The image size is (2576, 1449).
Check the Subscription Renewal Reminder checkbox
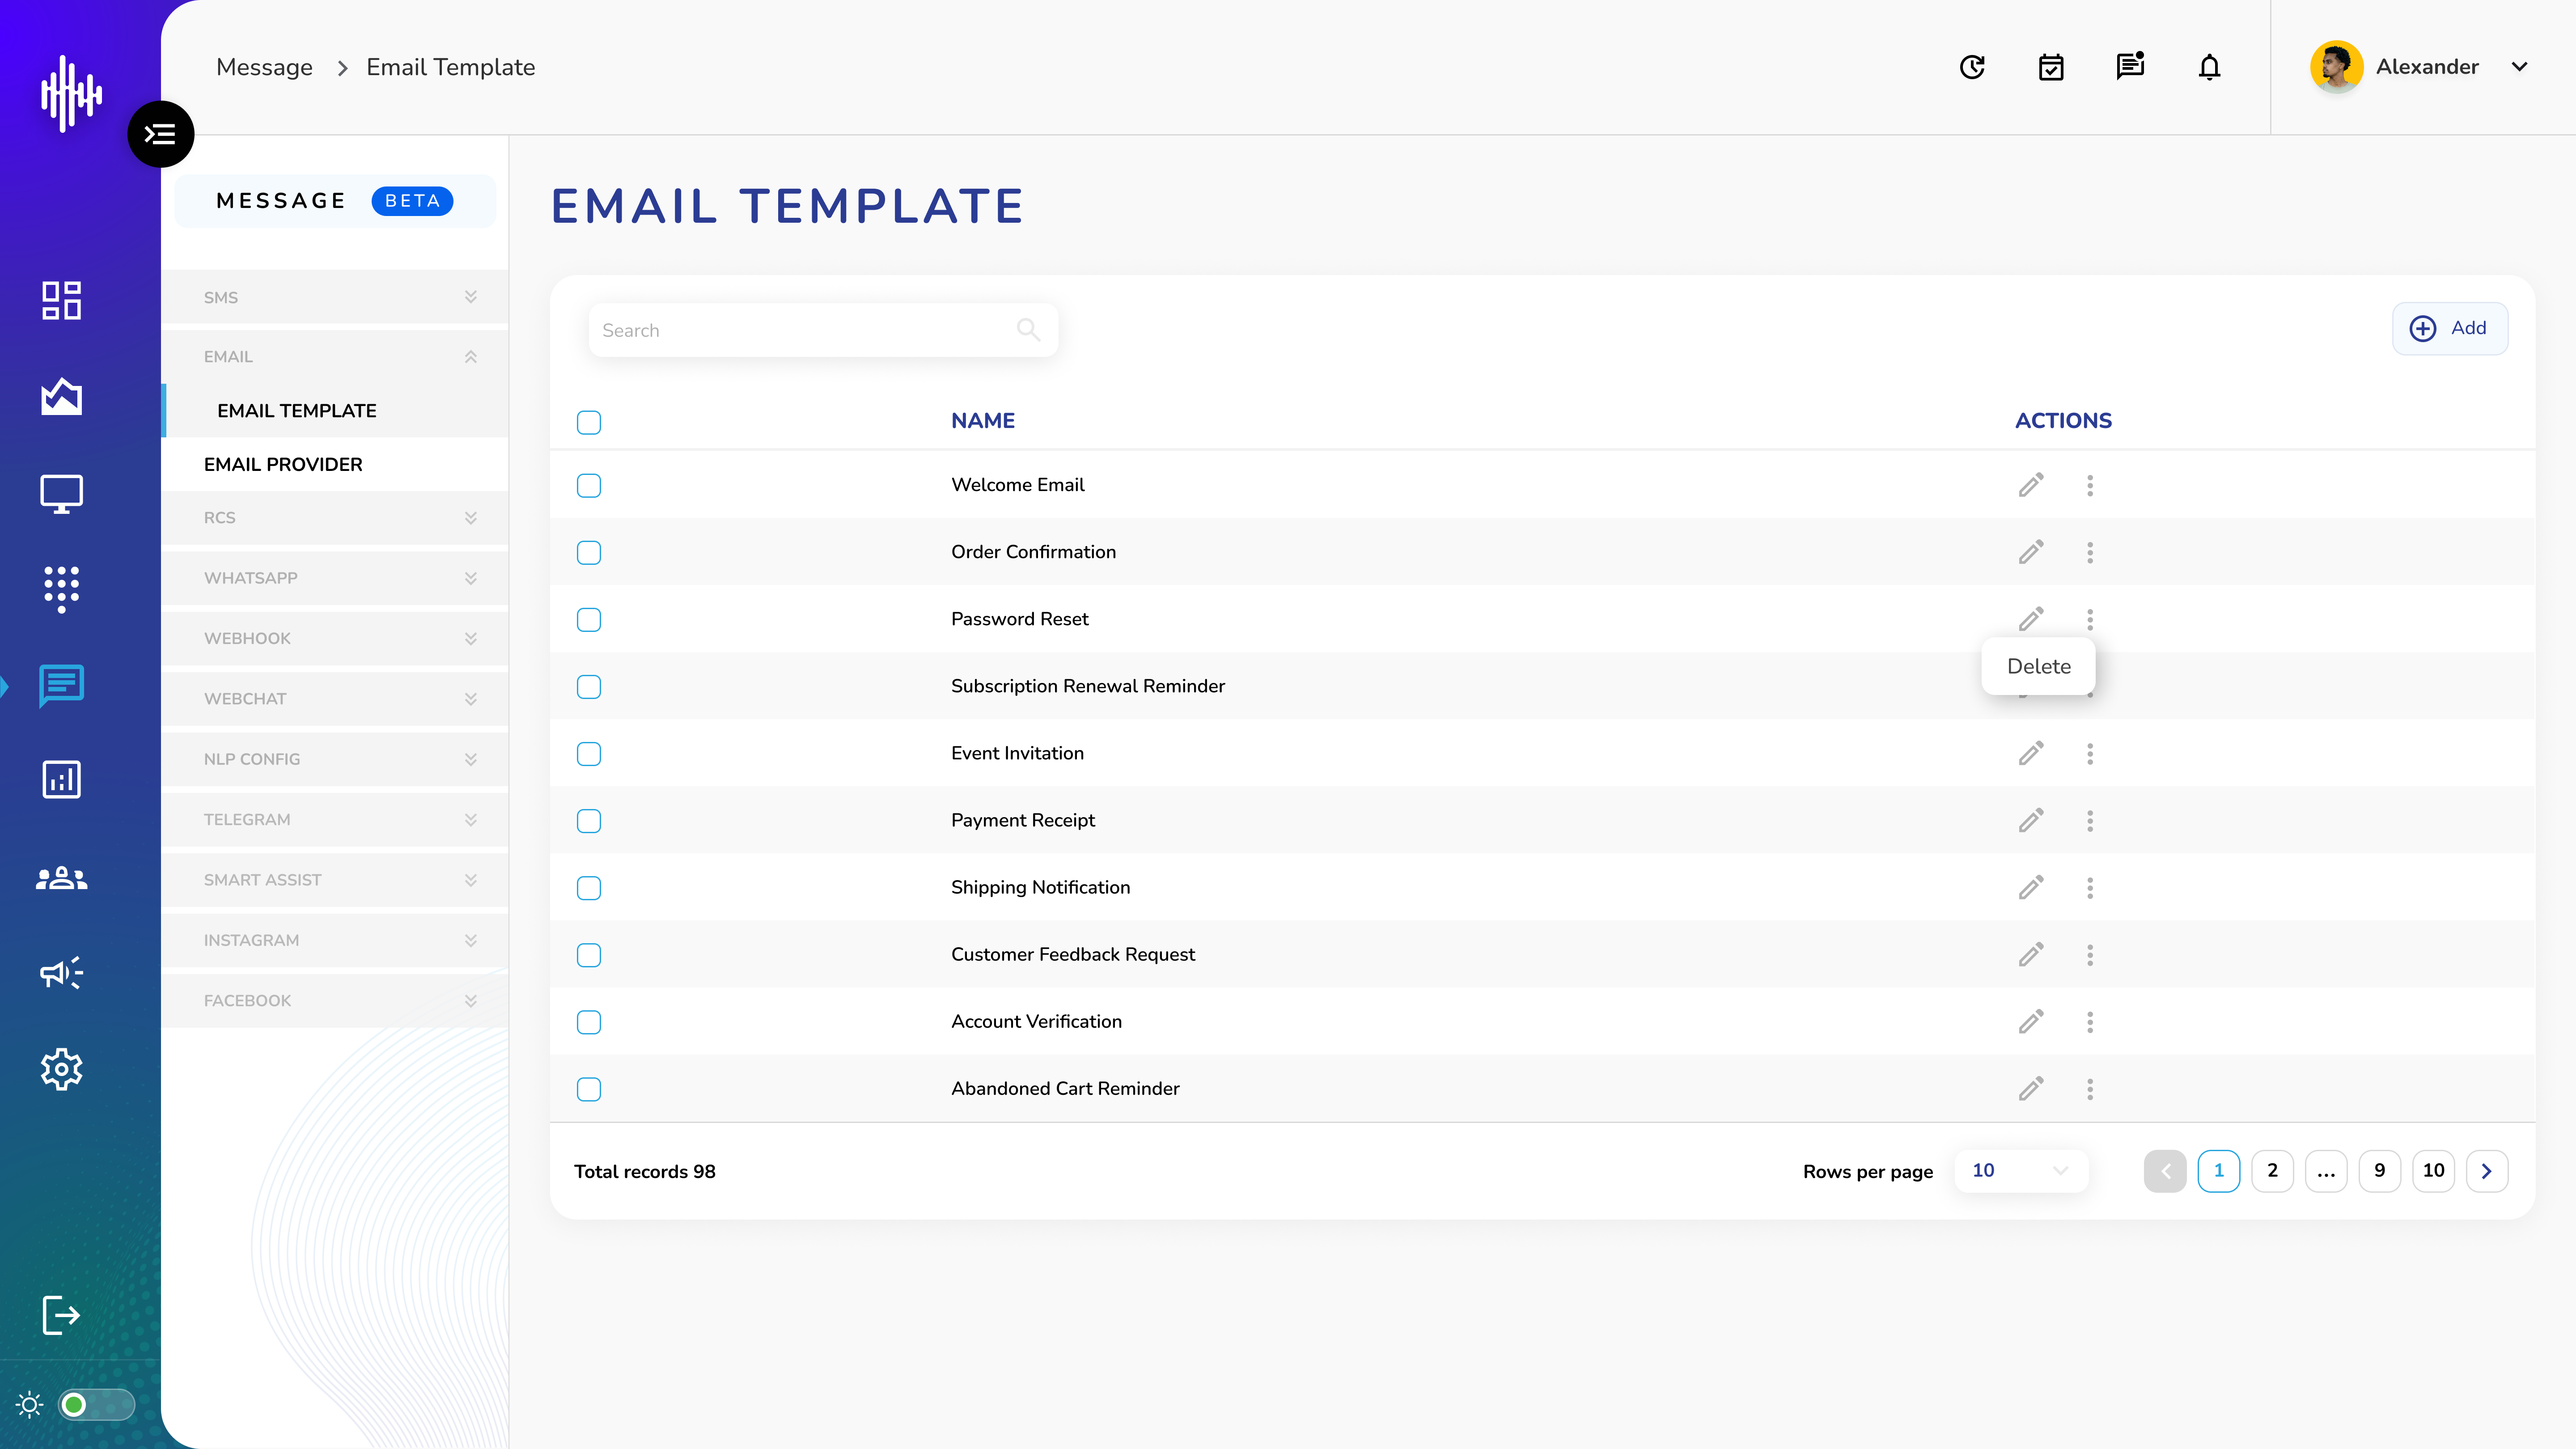[589, 686]
